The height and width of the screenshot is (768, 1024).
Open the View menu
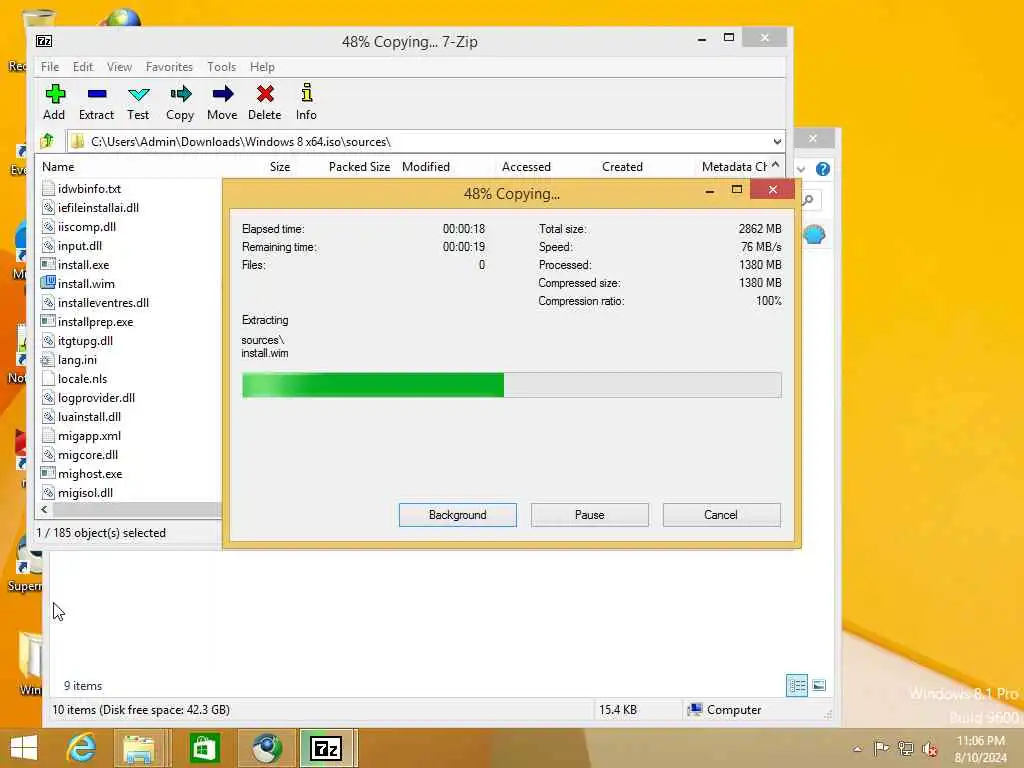120,67
